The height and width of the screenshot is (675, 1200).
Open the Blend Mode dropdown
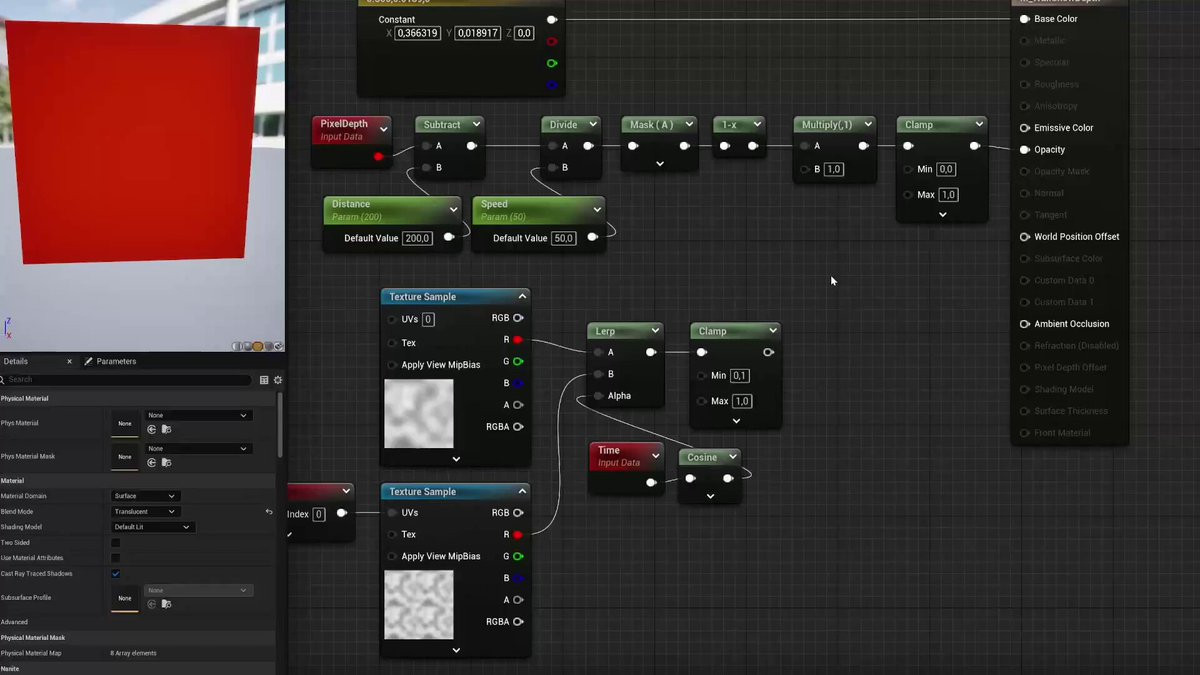144,512
